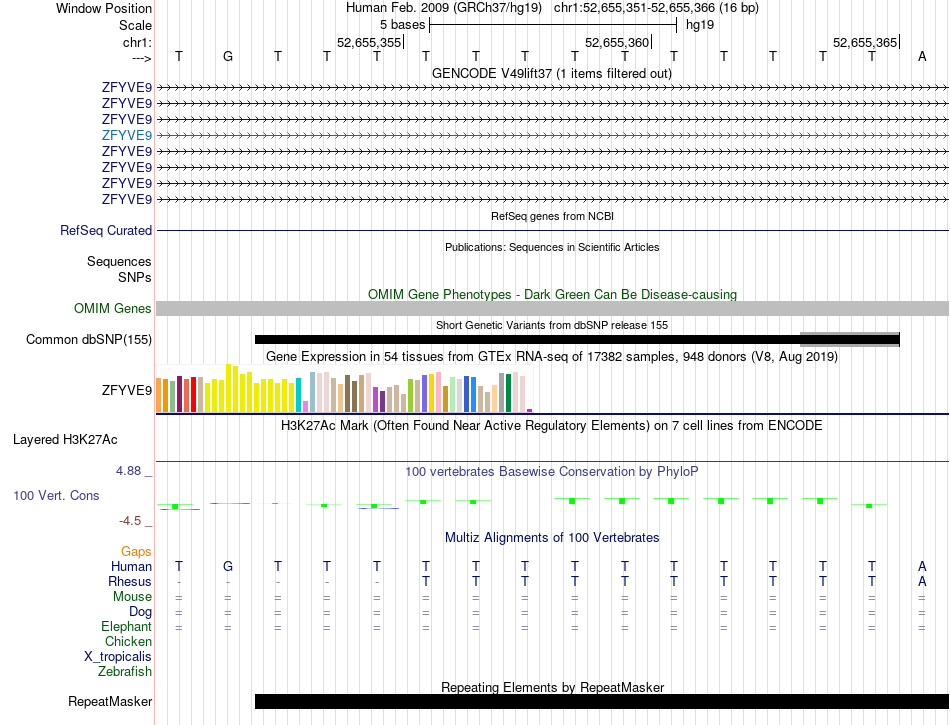Click the Gaps label in alignment track

pos(136,551)
